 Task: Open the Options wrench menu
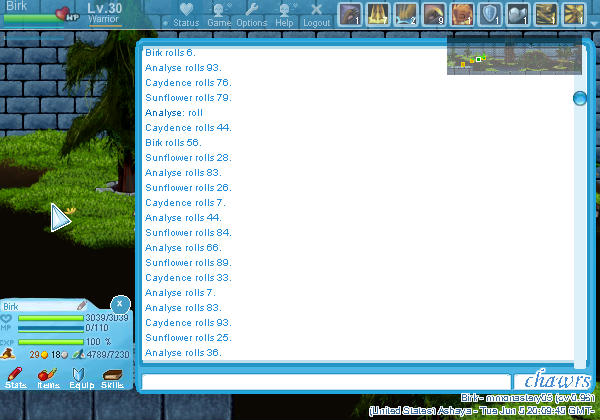point(252,14)
